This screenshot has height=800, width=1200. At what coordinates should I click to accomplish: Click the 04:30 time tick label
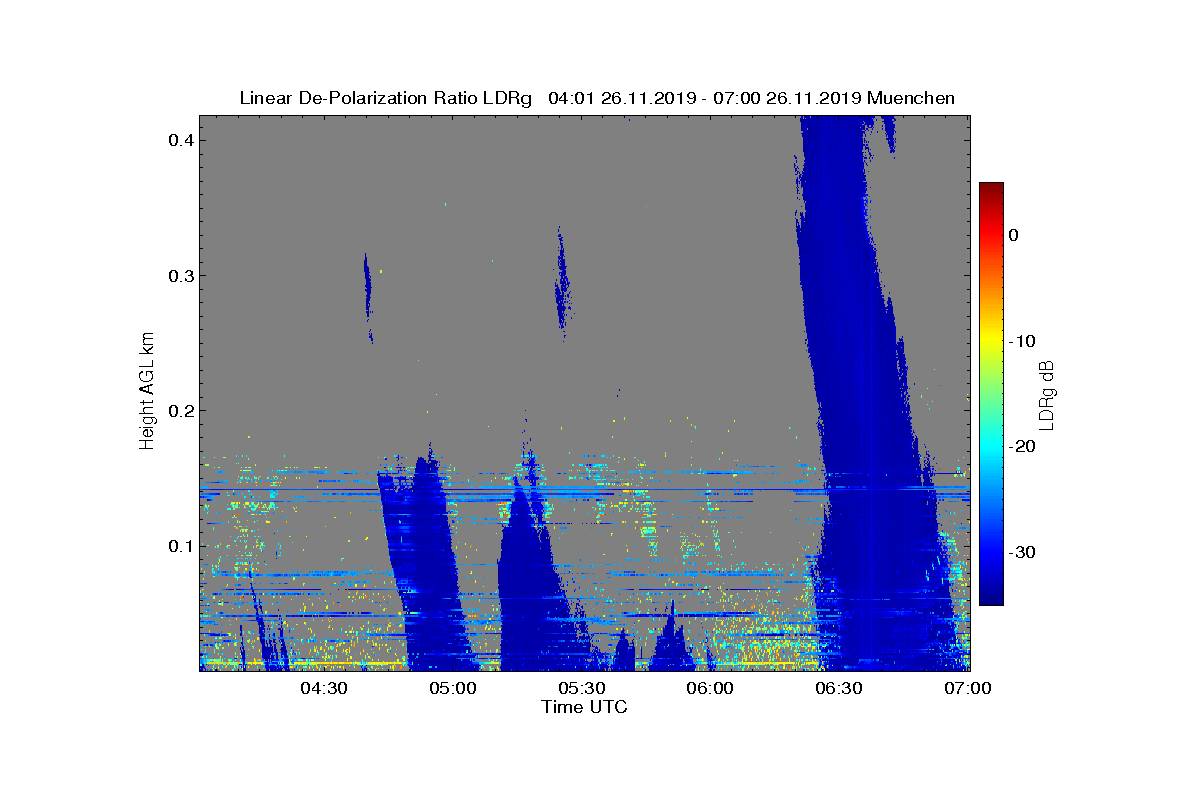tap(324, 688)
